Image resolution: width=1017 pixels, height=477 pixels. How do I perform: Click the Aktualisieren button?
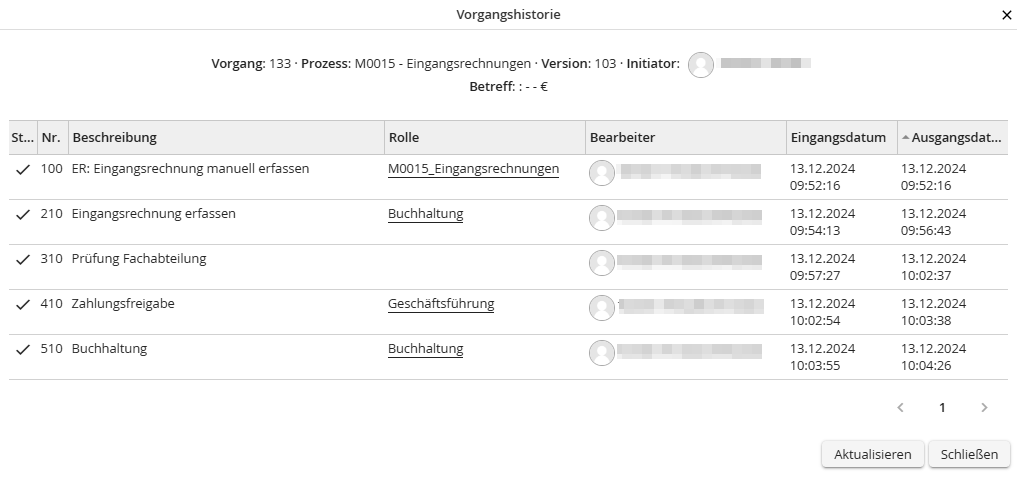872,454
